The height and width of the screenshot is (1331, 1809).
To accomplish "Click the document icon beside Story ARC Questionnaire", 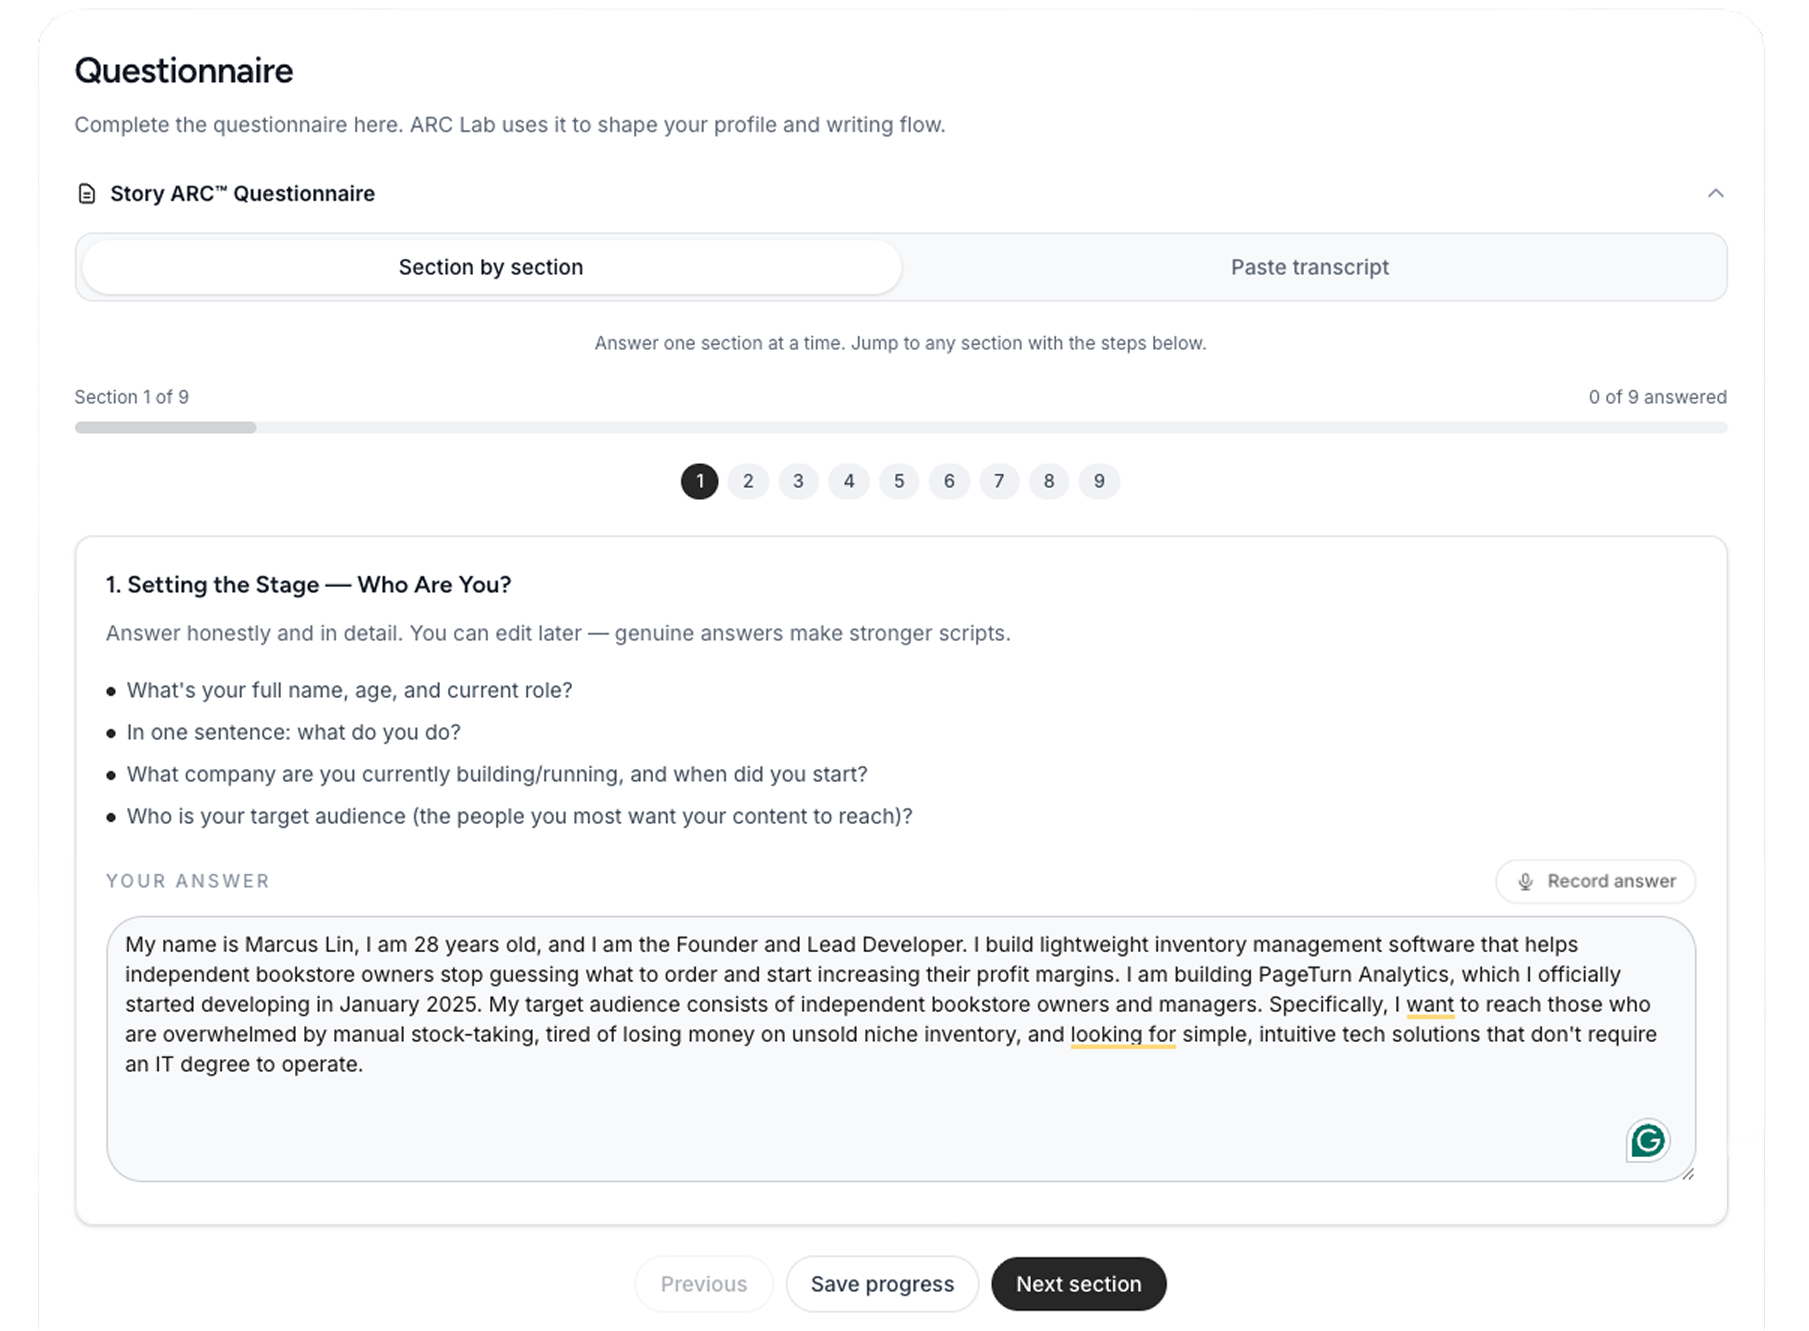I will (x=87, y=194).
